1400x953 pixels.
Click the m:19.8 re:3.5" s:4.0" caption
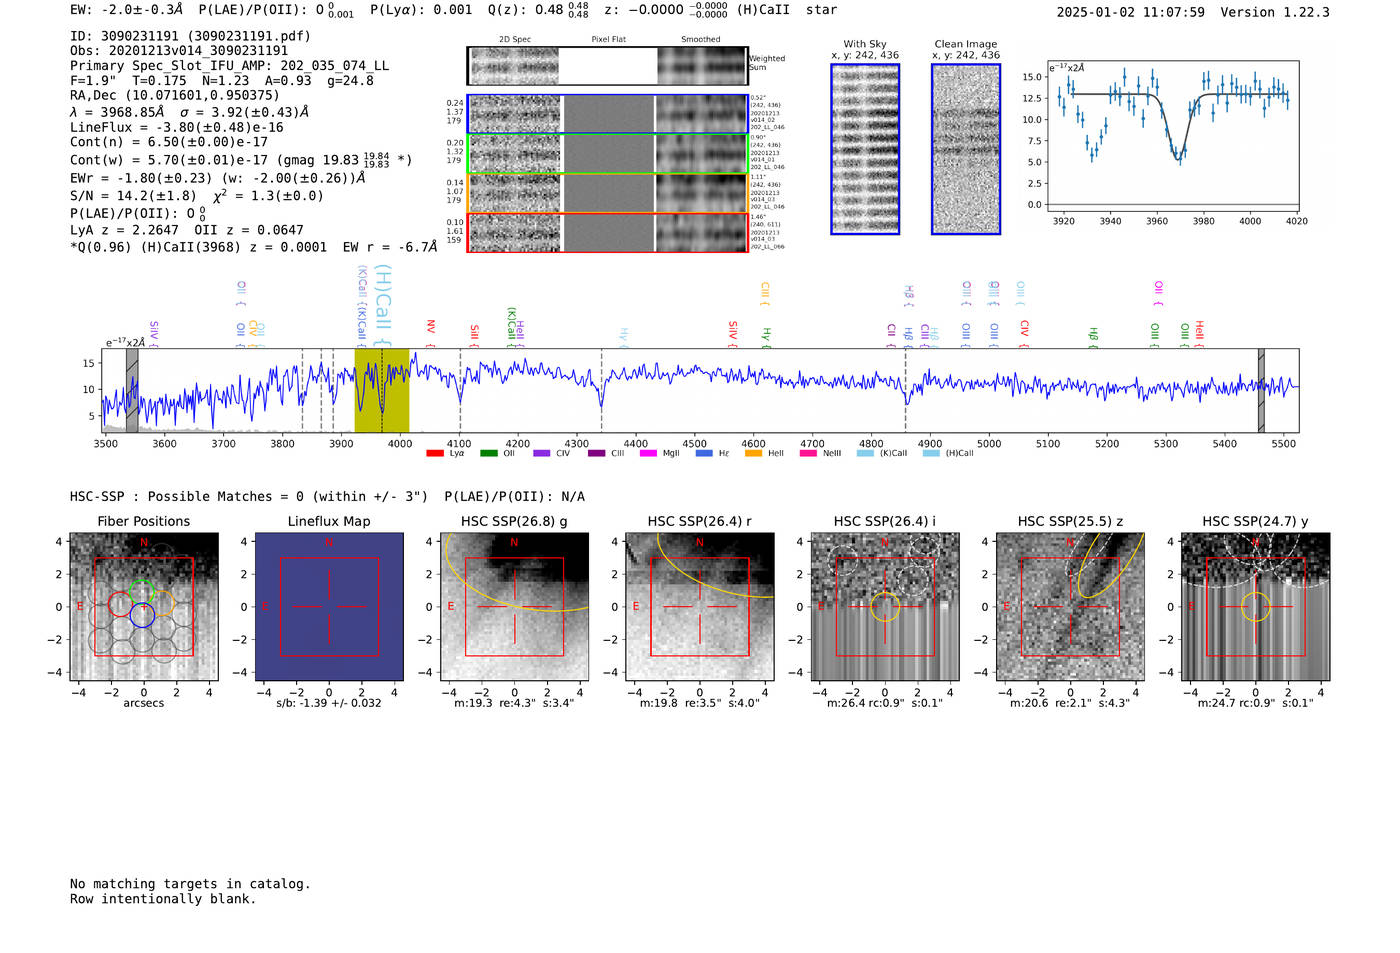tap(700, 703)
